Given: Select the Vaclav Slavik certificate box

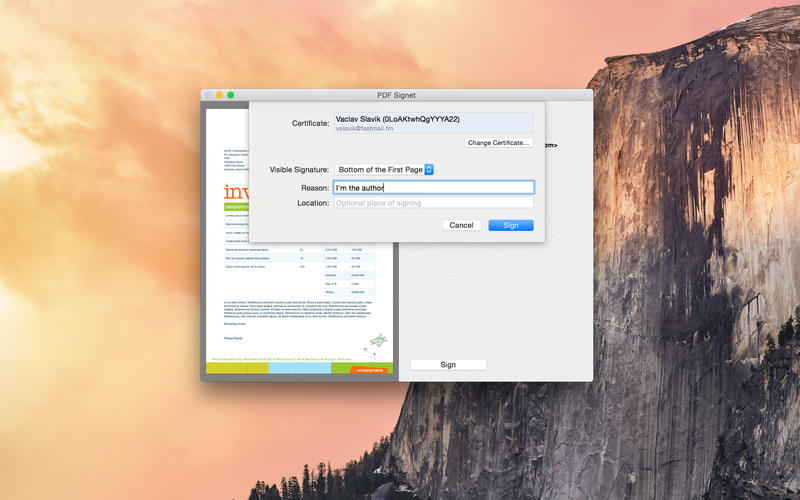Looking at the screenshot, I should 432,123.
